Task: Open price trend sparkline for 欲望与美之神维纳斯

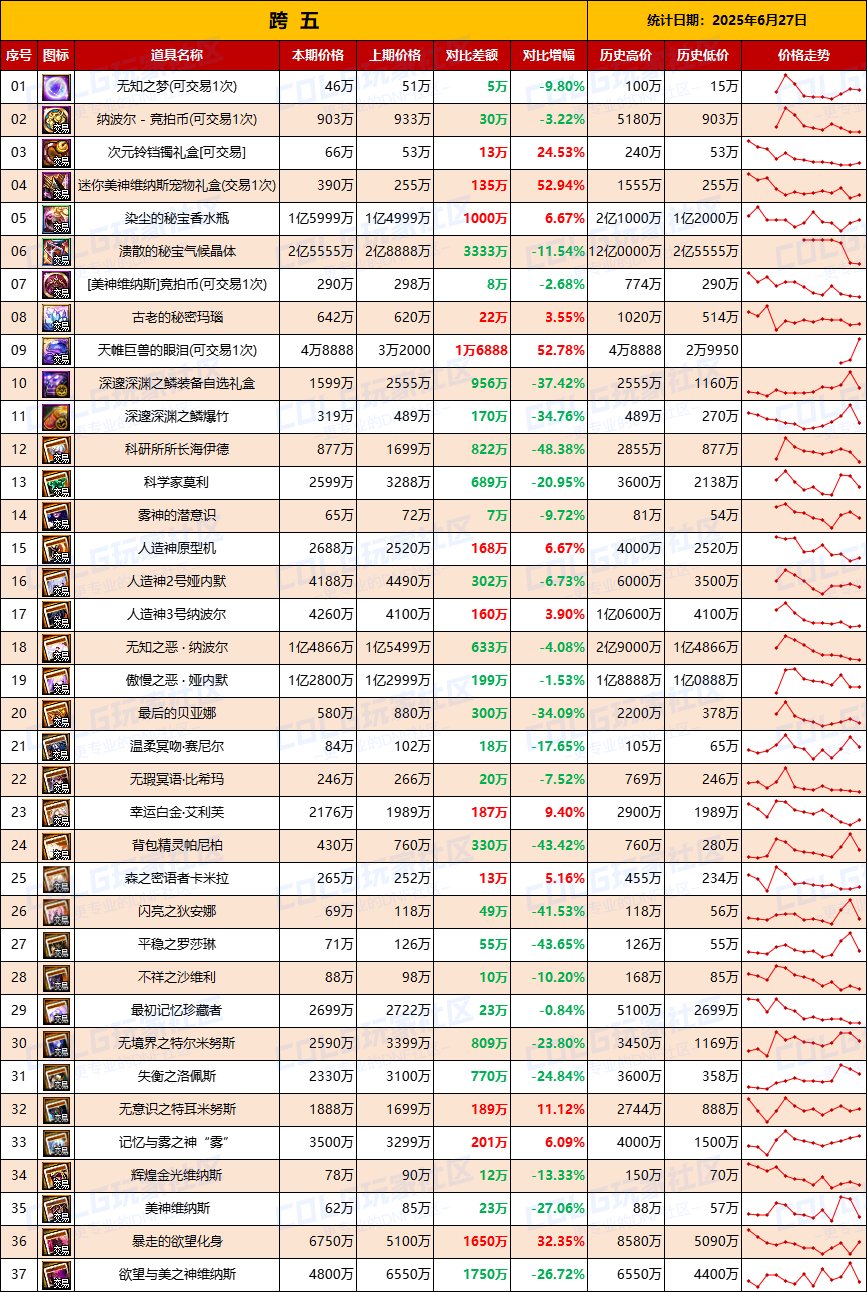Action: click(803, 1275)
